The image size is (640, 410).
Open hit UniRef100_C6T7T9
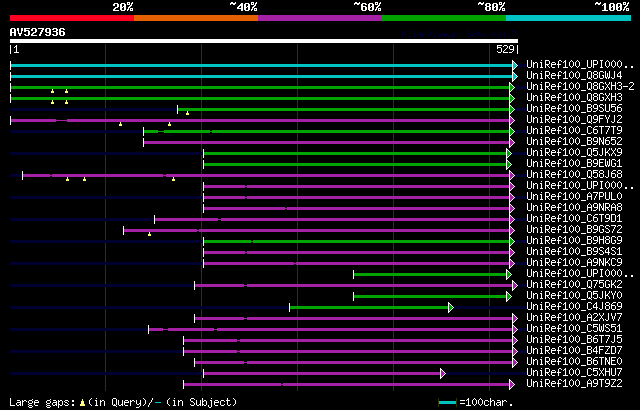pyautogui.click(x=574, y=131)
